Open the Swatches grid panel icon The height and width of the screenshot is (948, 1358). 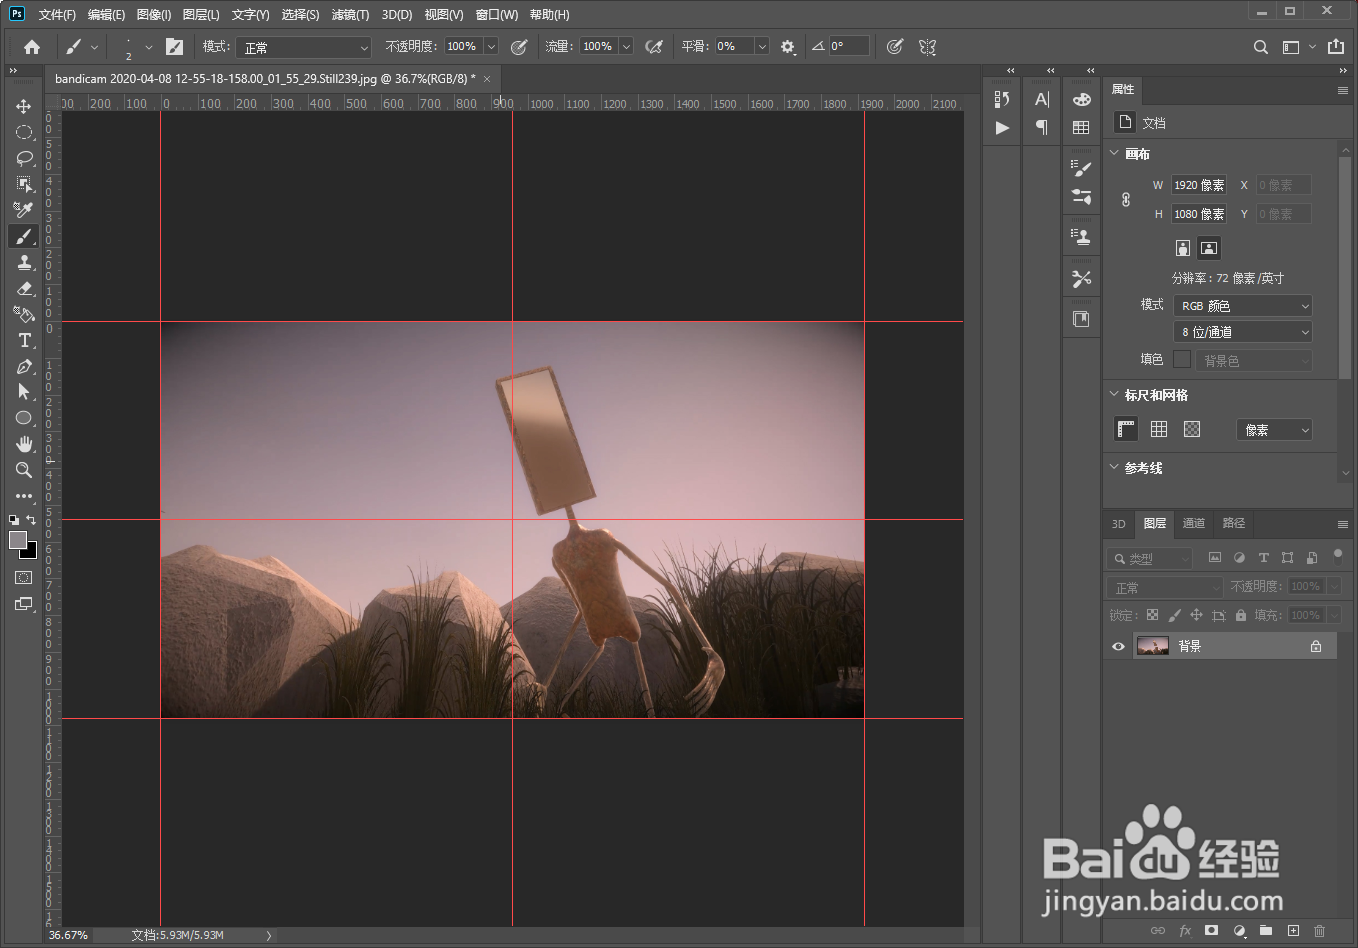(x=1081, y=127)
